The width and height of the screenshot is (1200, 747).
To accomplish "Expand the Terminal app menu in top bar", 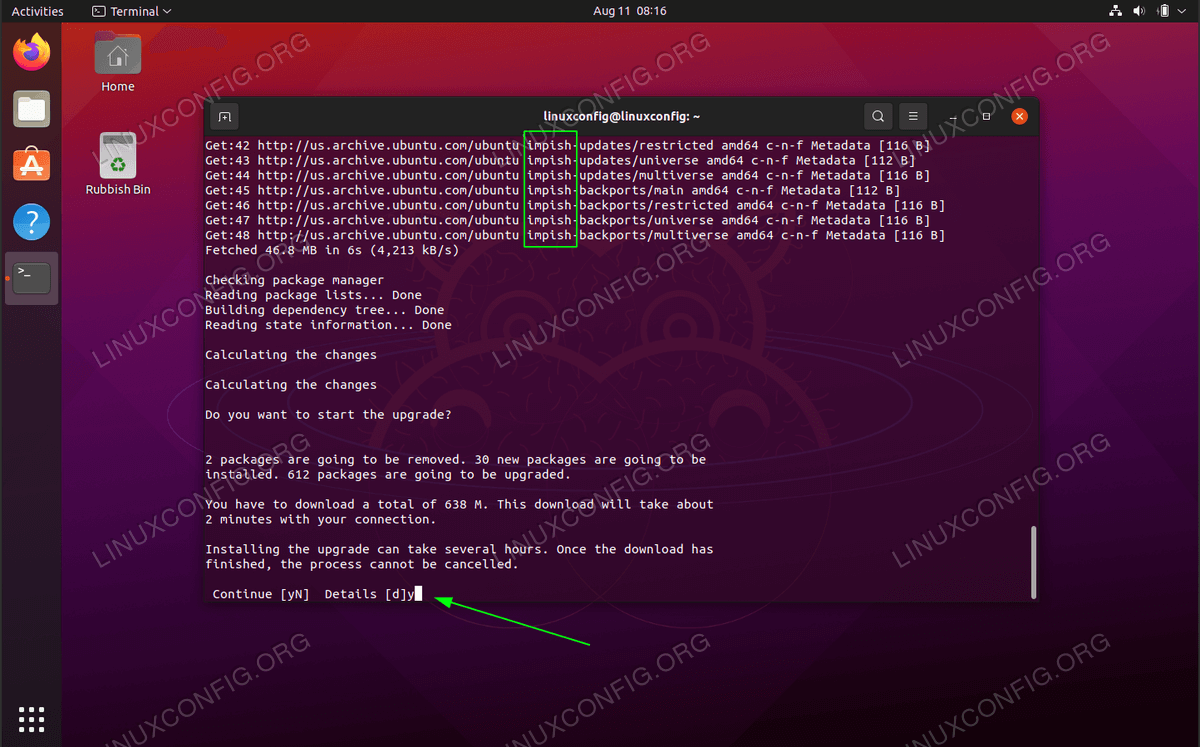I will pyautogui.click(x=131, y=11).
